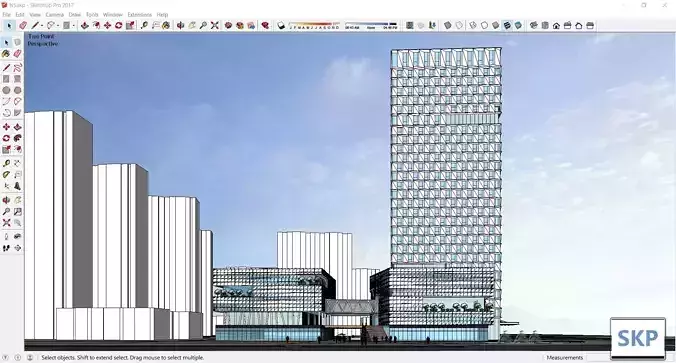Adjust the shadow date month slider
Image resolution: width=676 pixels, height=363 pixels.
[314, 25]
